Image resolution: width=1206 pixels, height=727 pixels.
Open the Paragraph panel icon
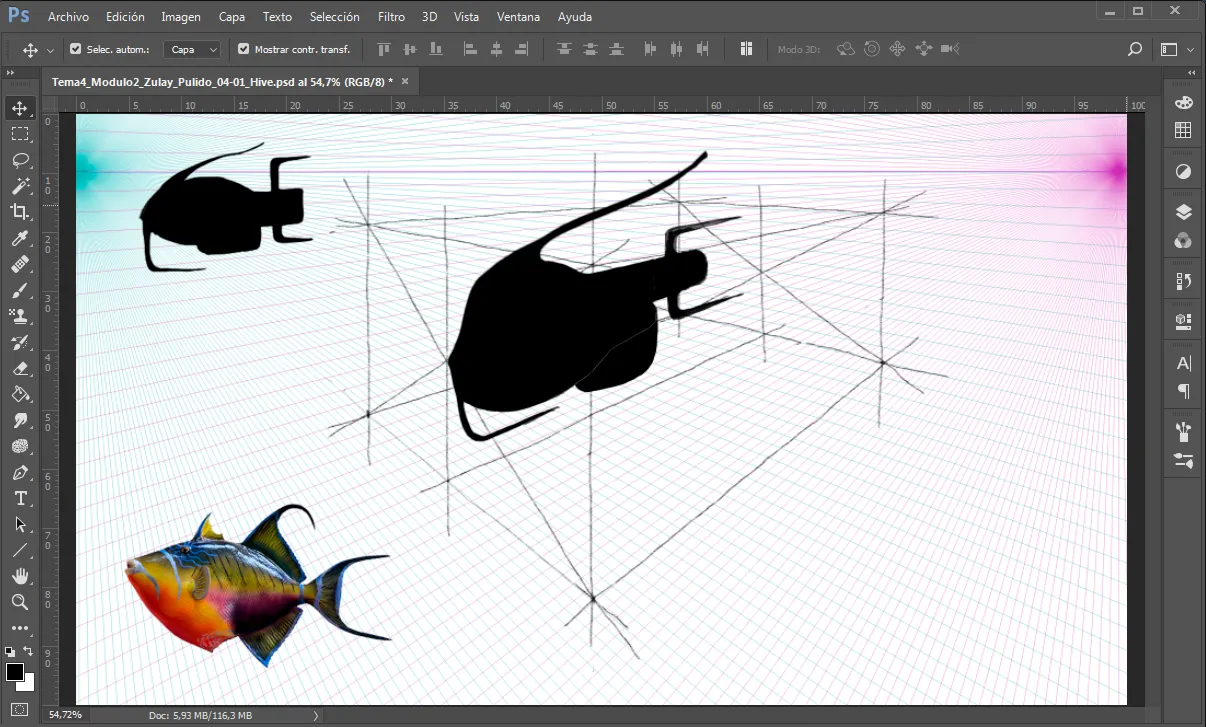[1184, 391]
